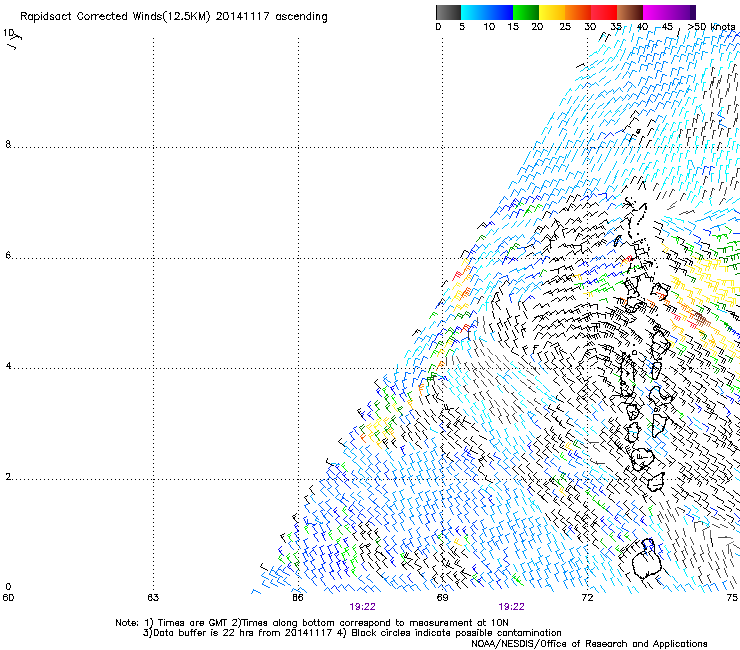
Task: Click the yellow 20-25 knots legend segment
Action: [552, 12]
